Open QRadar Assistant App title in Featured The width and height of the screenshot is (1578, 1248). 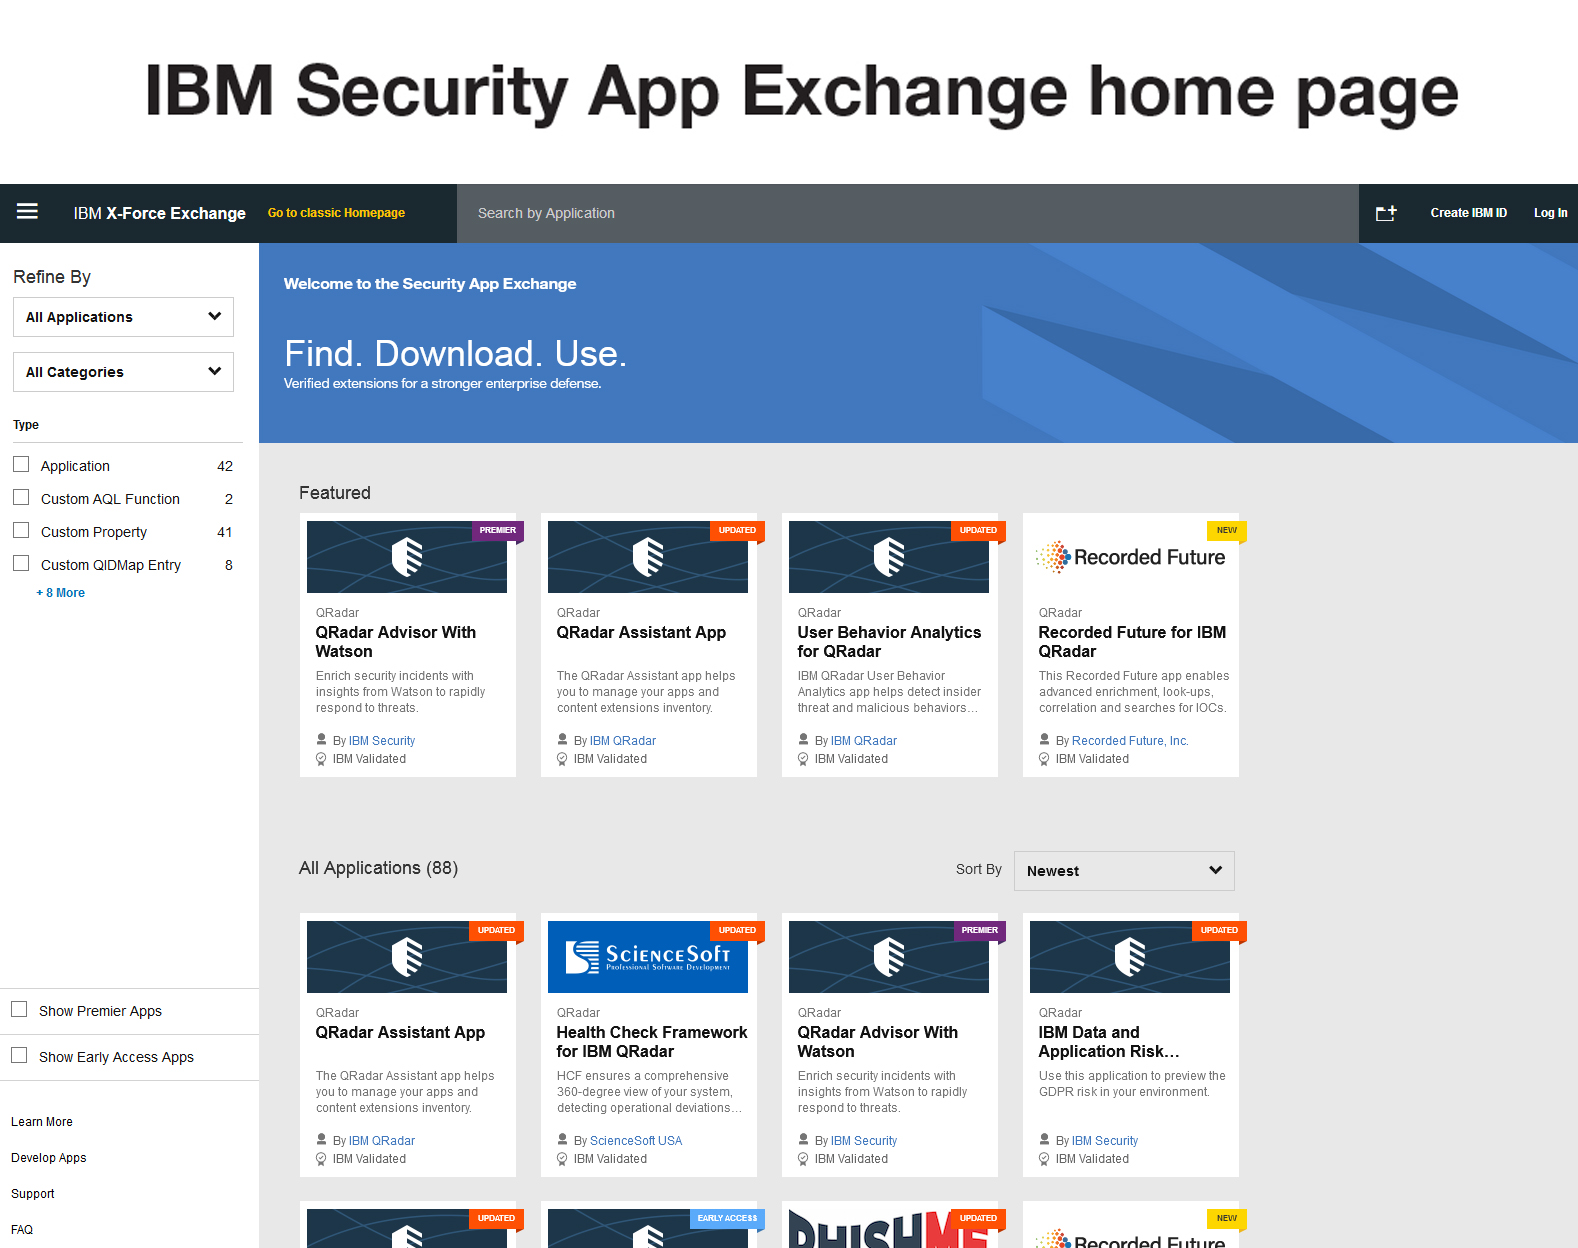641,633
